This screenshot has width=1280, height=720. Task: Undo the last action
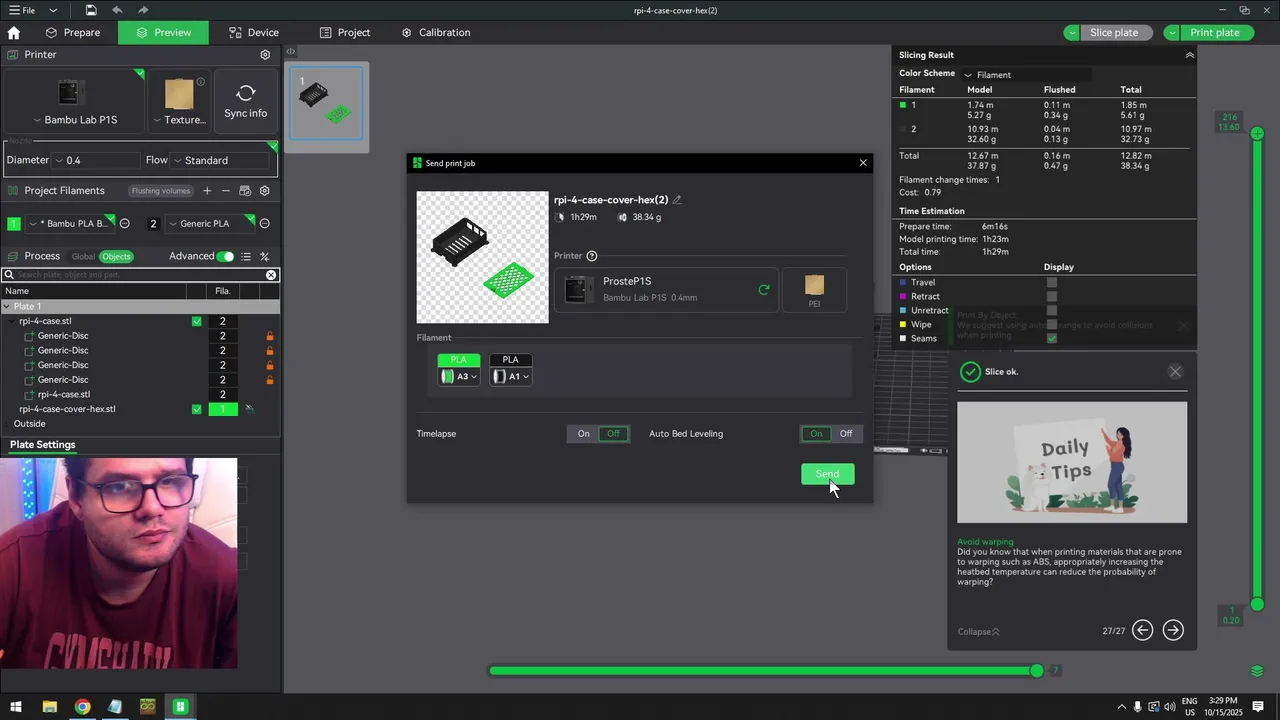coord(118,10)
